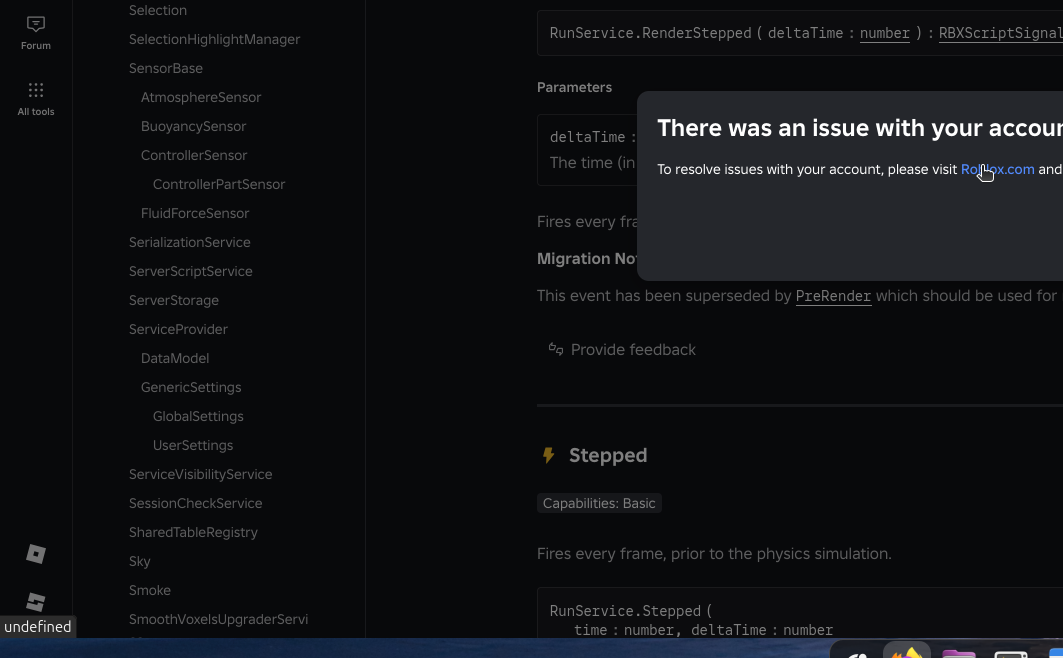Click the lightning icon beside Stepped
This screenshot has width=1063, height=658.
(548, 455)
